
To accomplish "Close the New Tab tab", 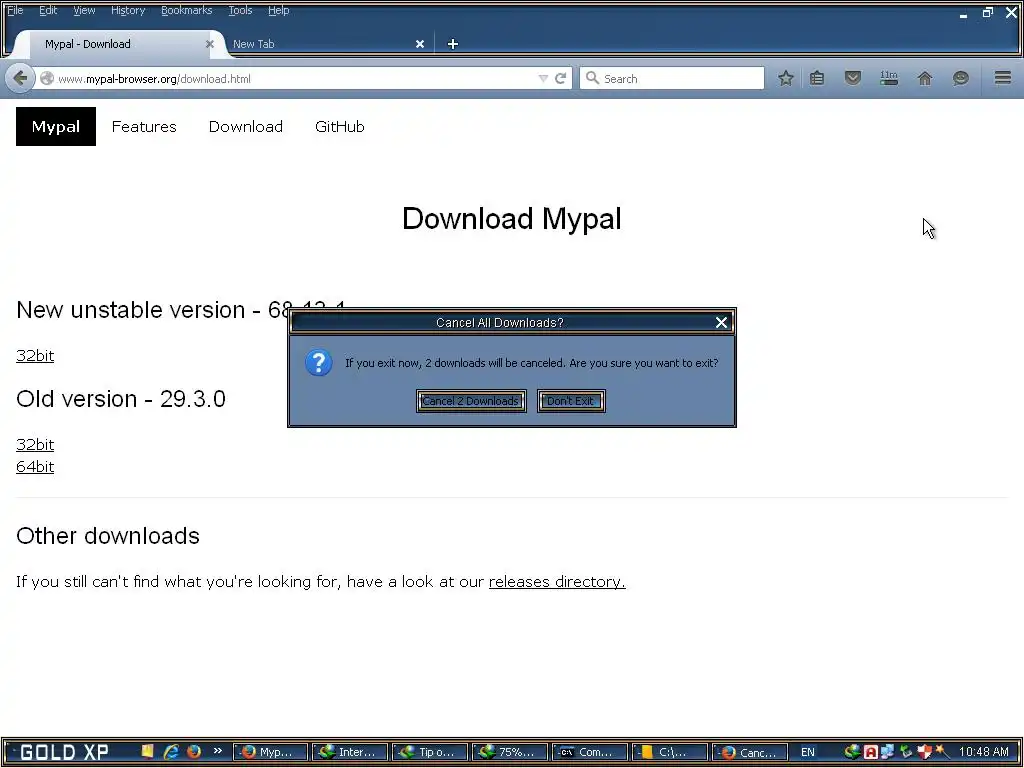I will click(420, 44).
